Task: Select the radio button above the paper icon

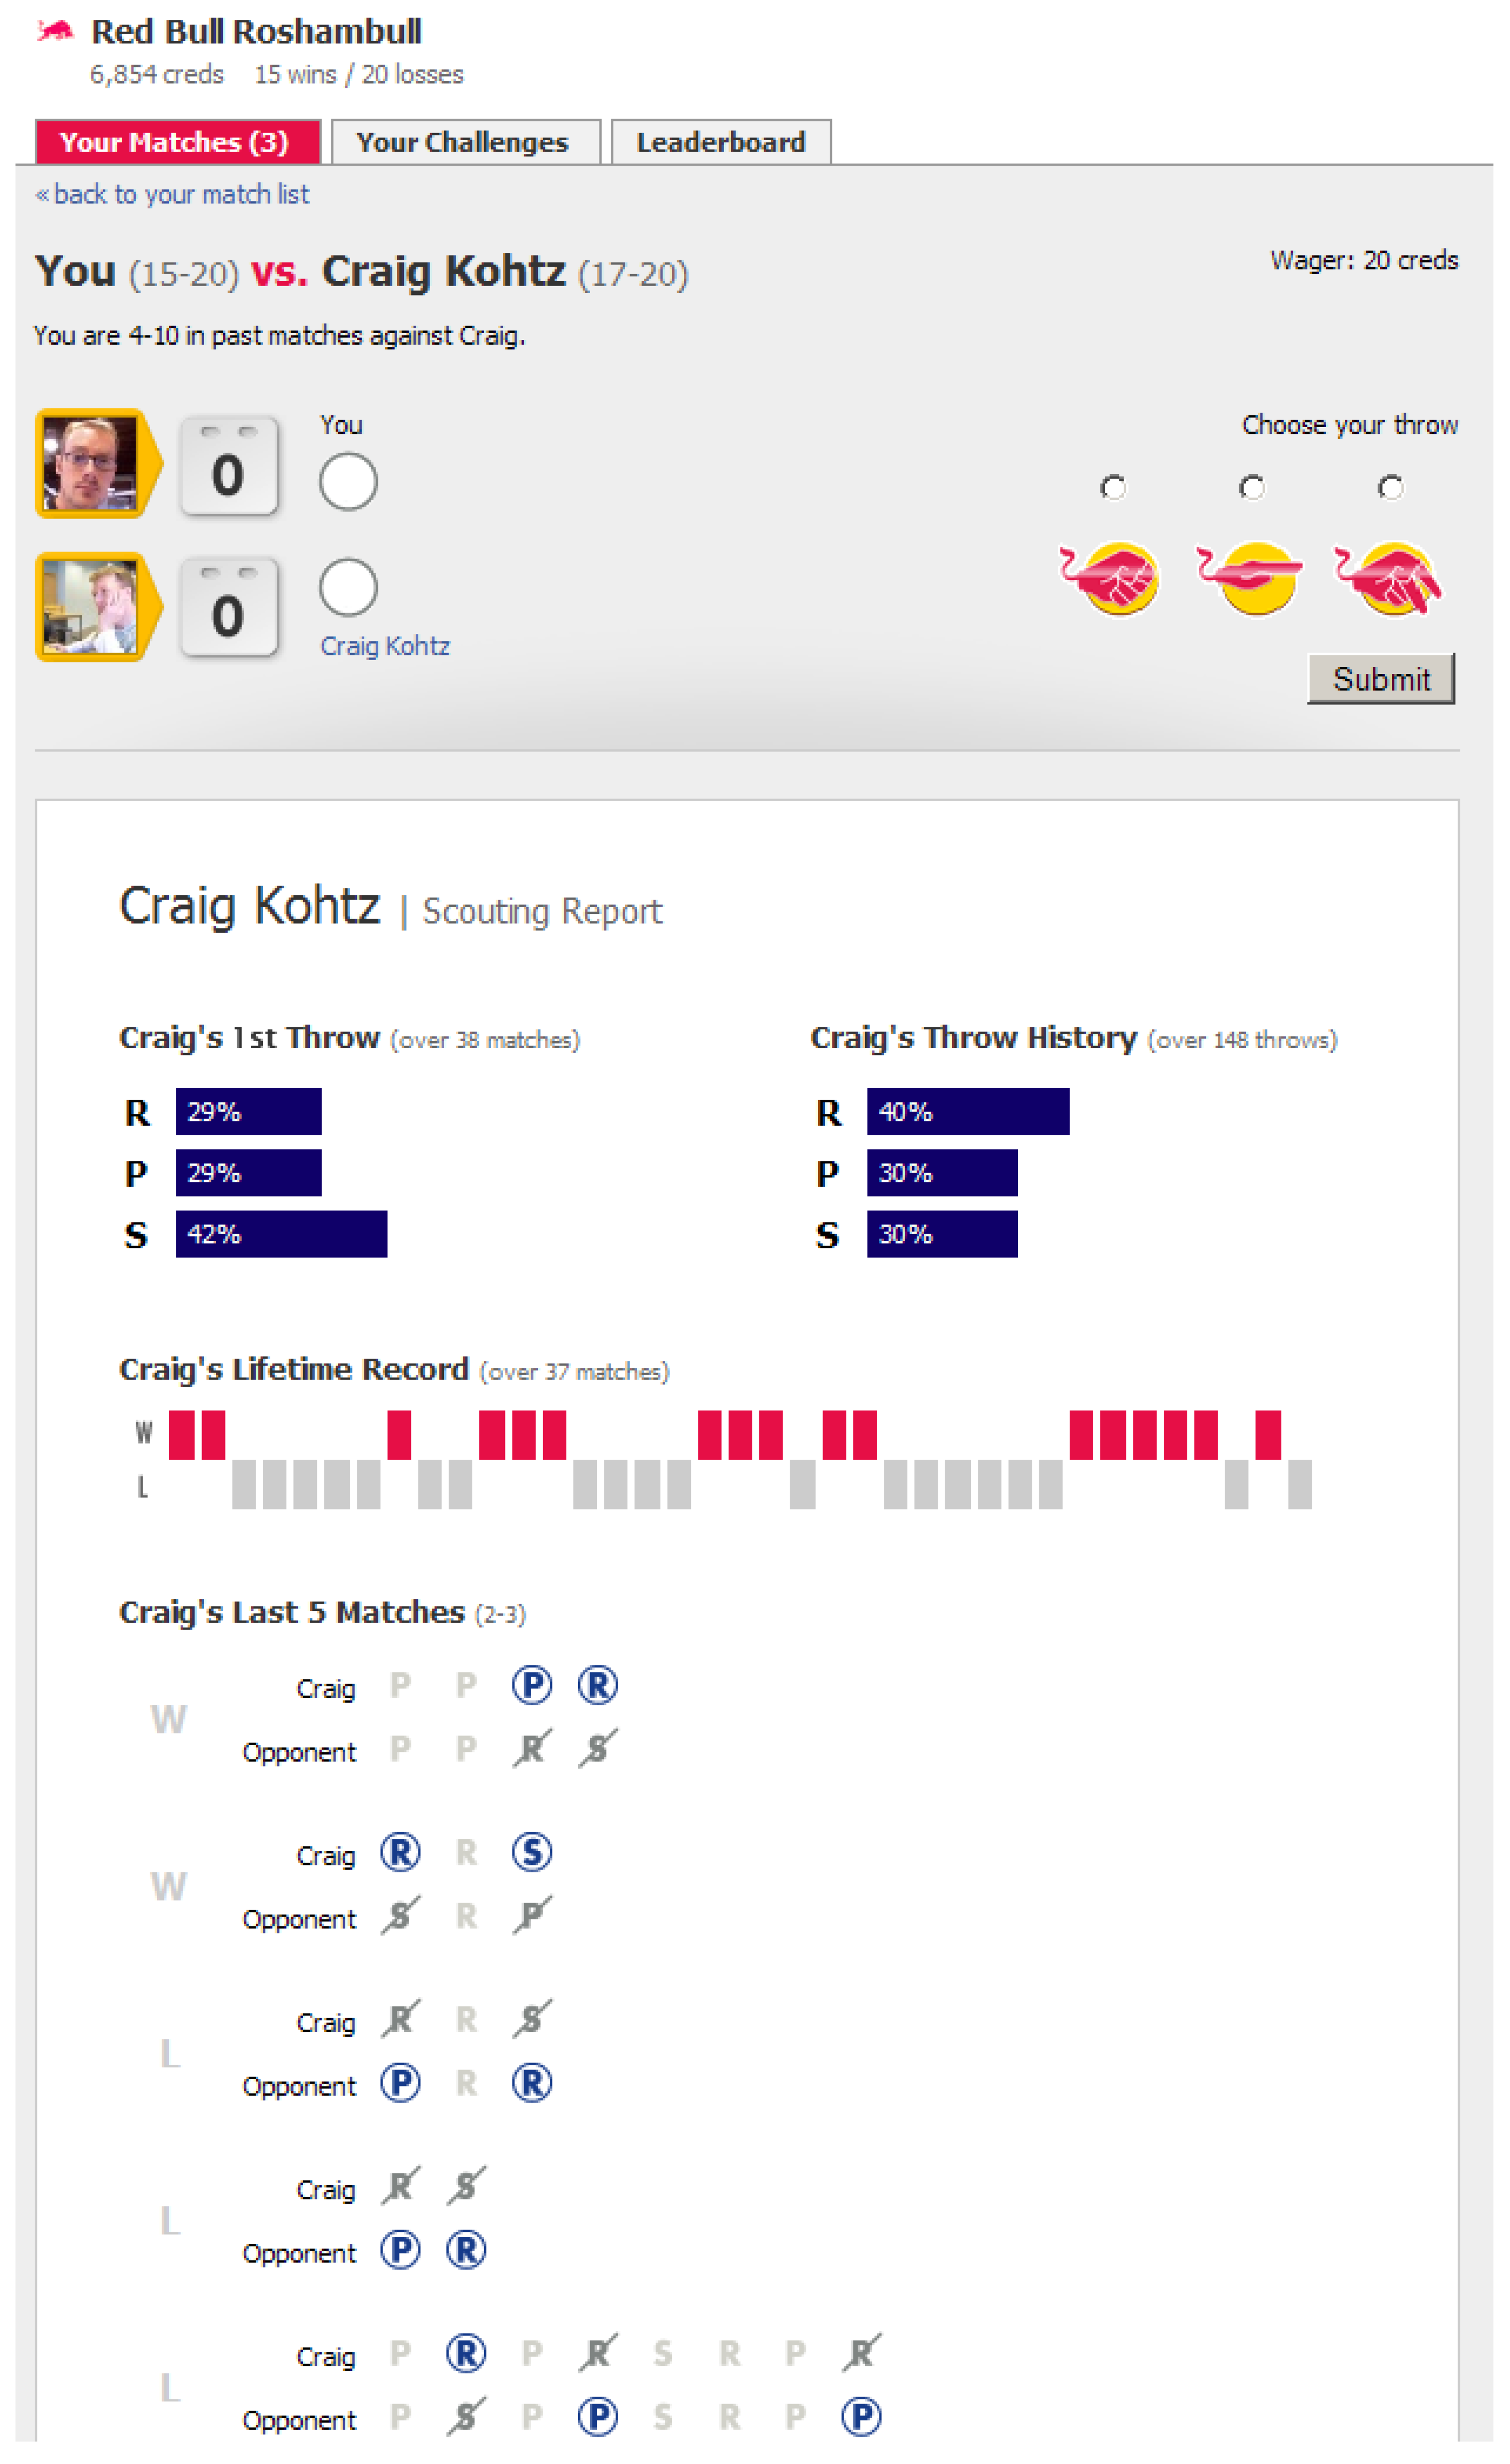Action: coord(1251,487)
